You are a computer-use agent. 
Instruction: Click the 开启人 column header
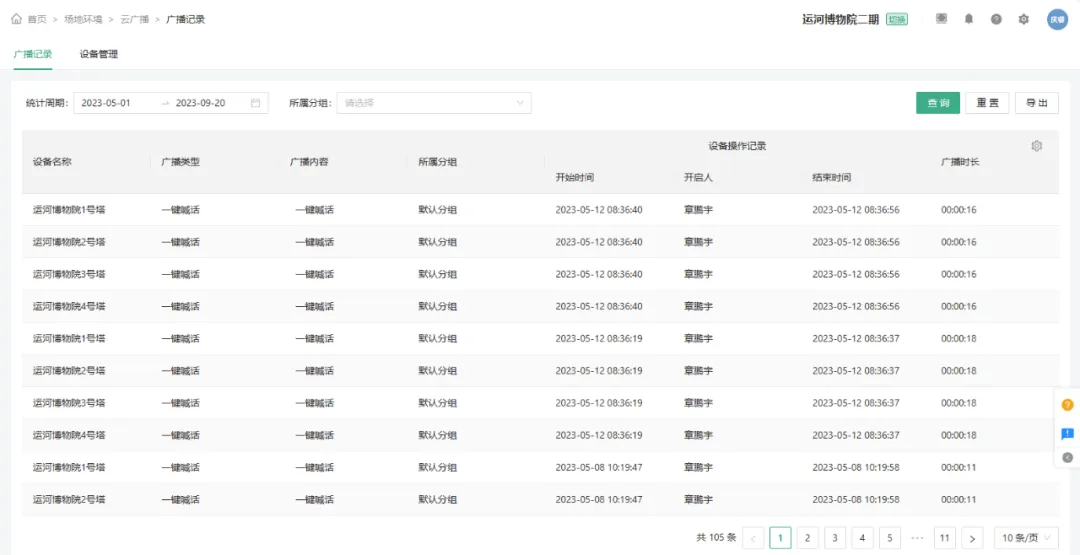[x=698, y=178]
